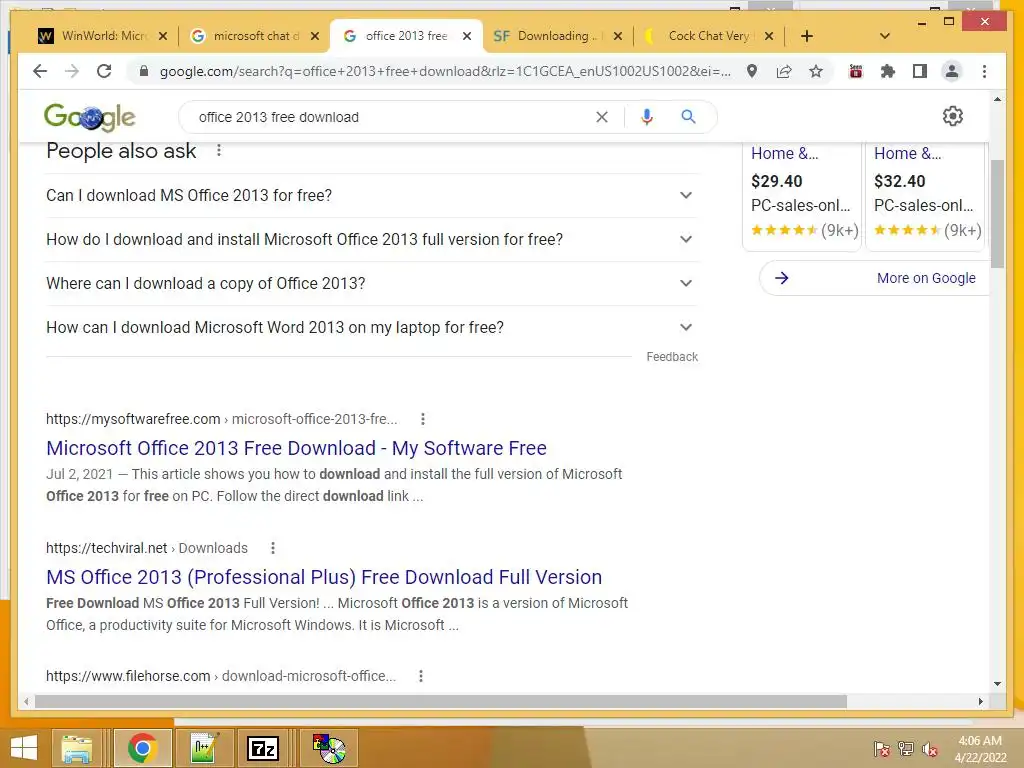Viewport: 1024px width, 768px height.
Task: Open Google quick settings gear
Action: [x=953, y=116]
